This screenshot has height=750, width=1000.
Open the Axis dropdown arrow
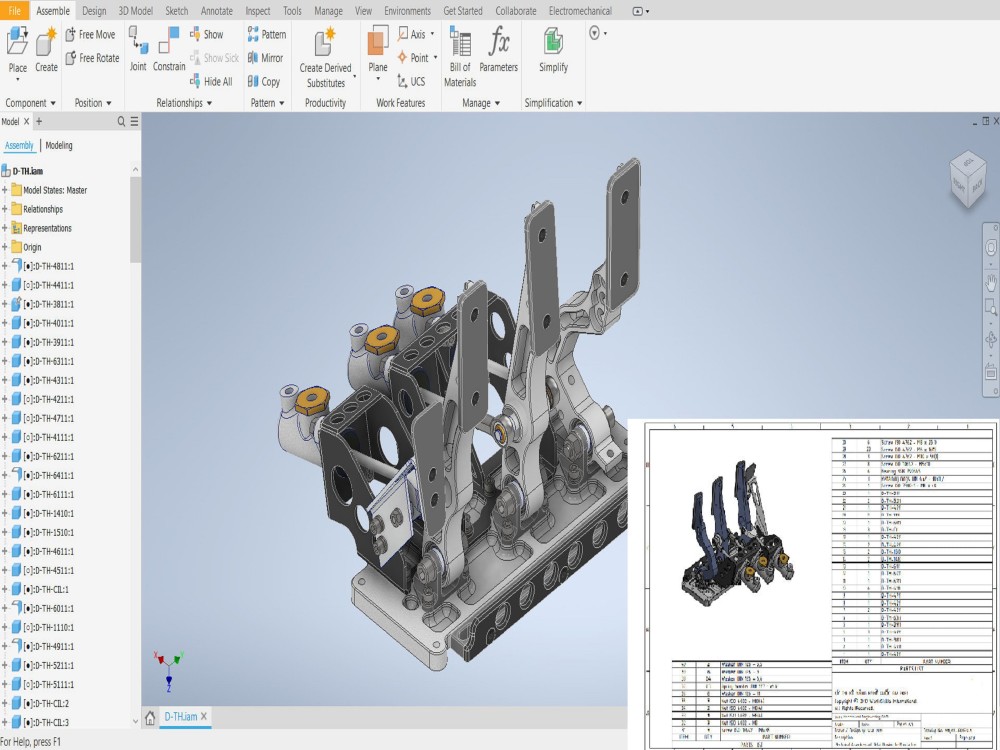(432, 33)
